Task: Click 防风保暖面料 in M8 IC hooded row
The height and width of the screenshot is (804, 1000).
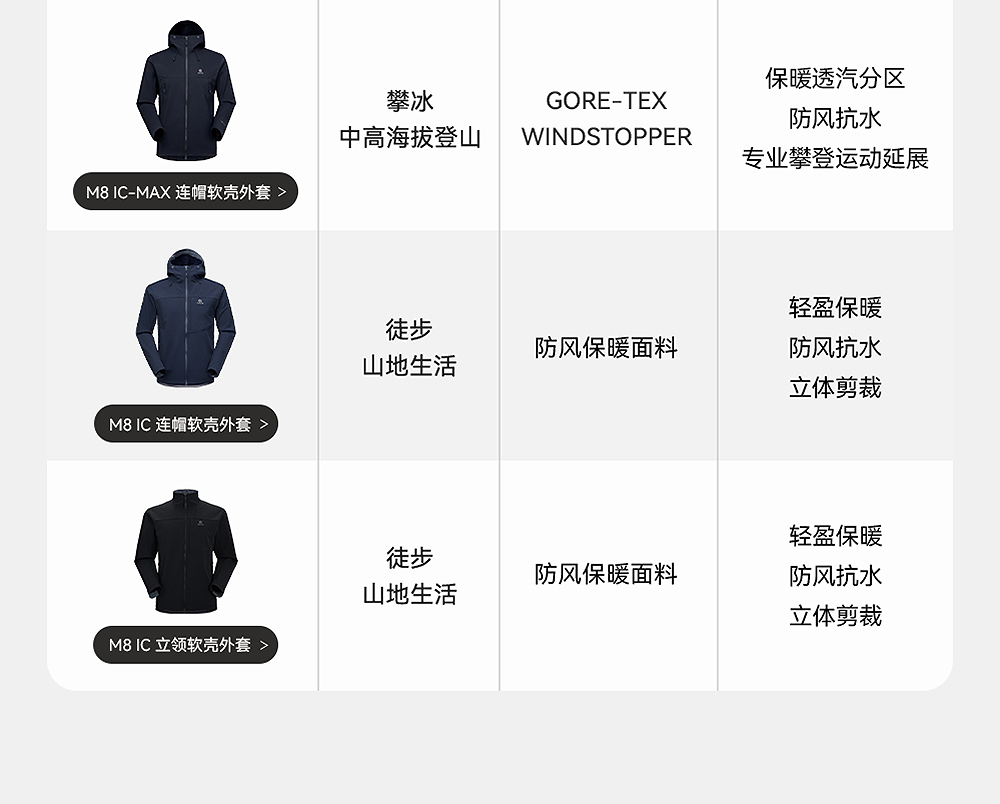Action: tap(607, 347)
